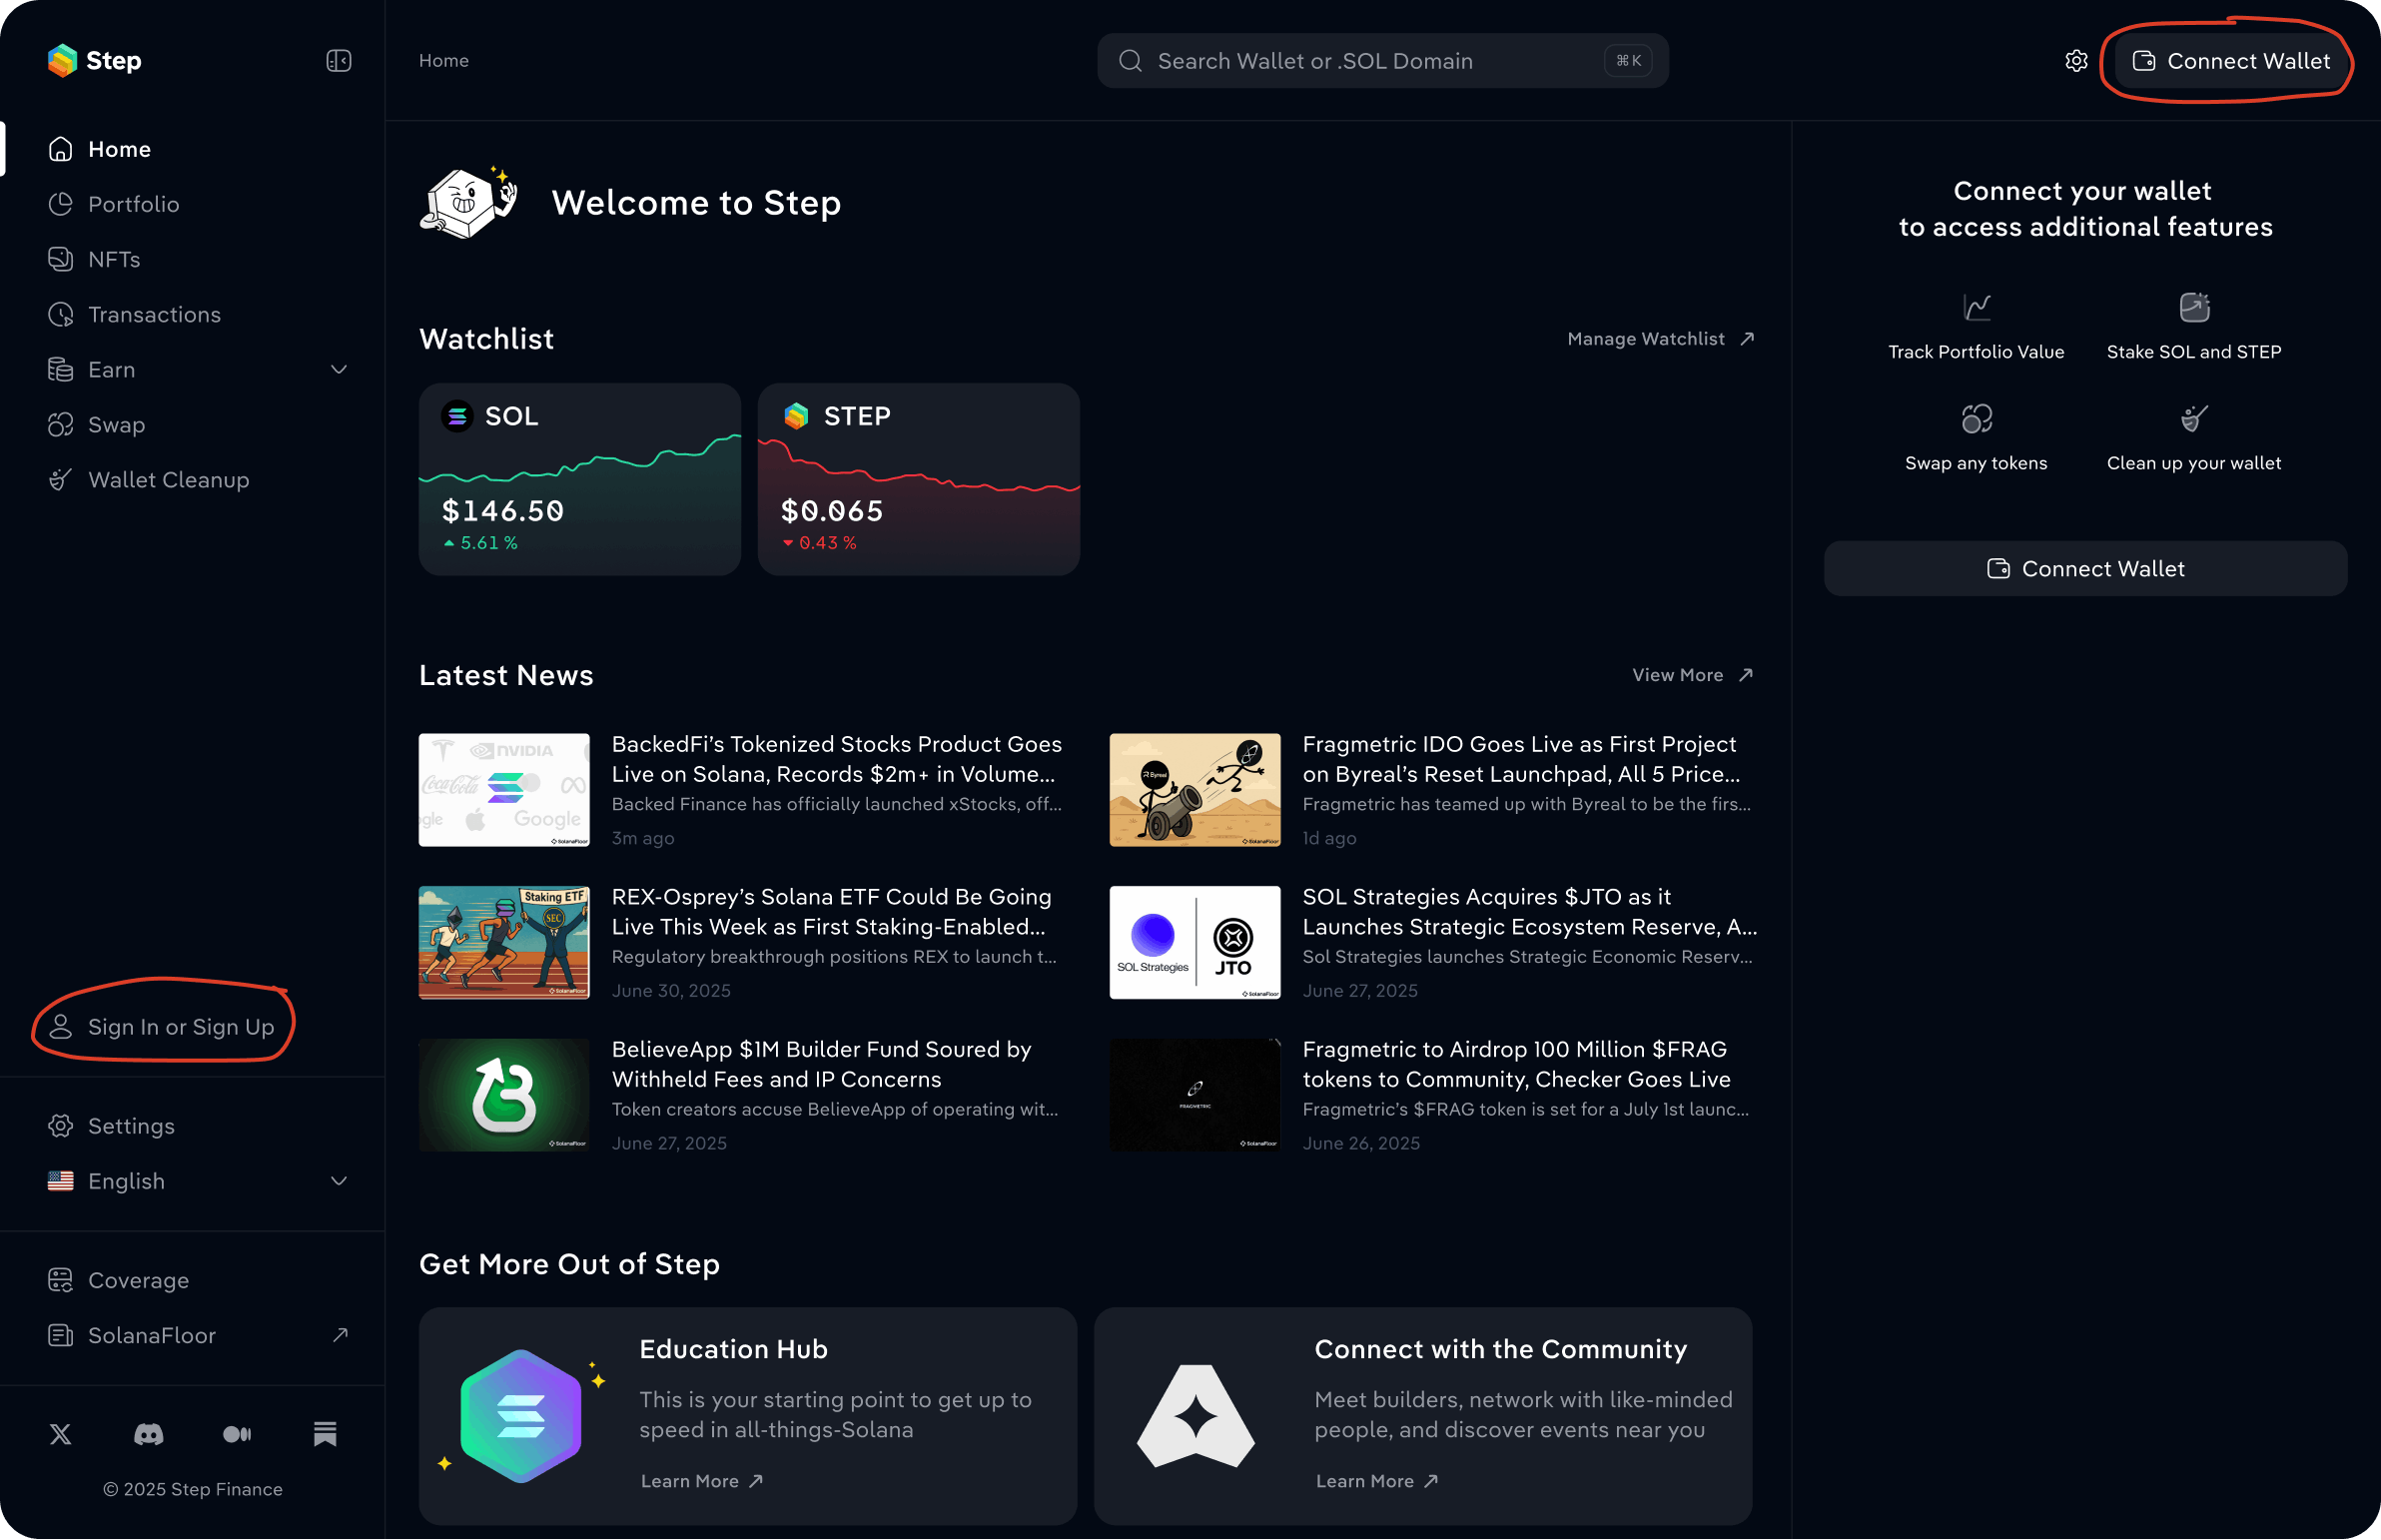Open the SOL watchlist price card
This screenshot has width=2381, height=1540.
tap(580, 479)
